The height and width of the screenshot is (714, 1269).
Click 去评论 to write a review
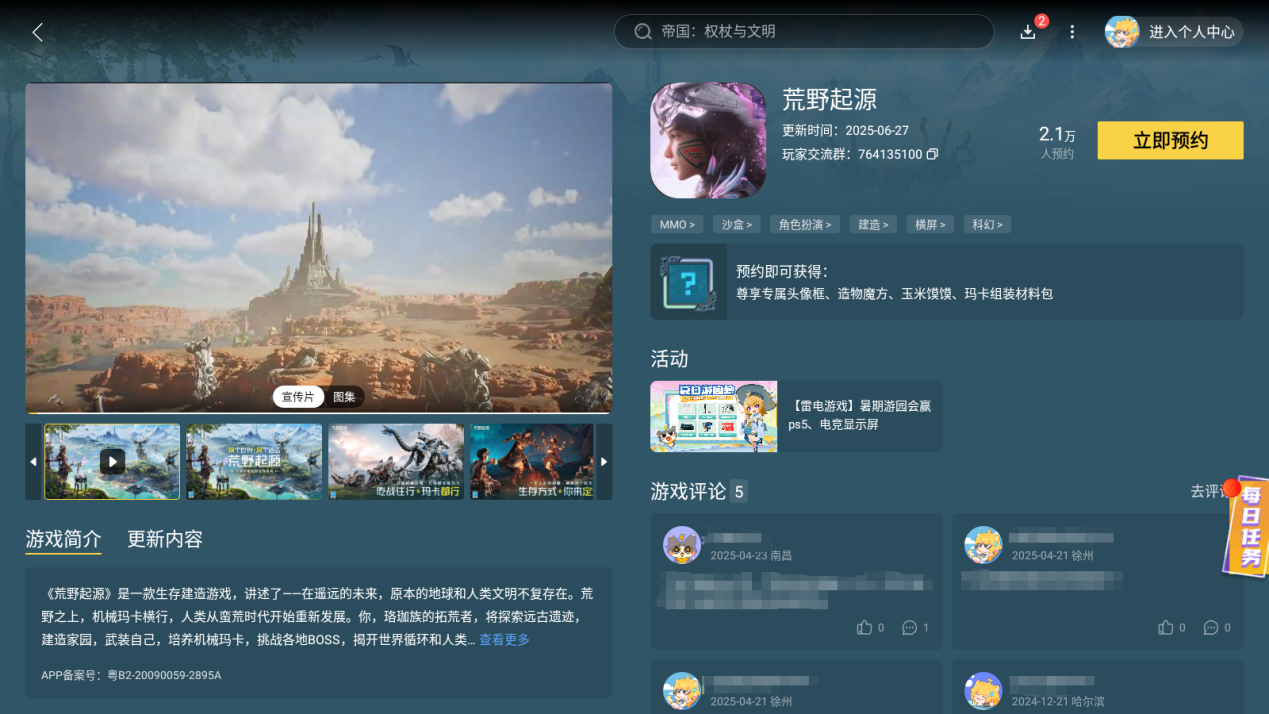click(x=1208, y=491)
